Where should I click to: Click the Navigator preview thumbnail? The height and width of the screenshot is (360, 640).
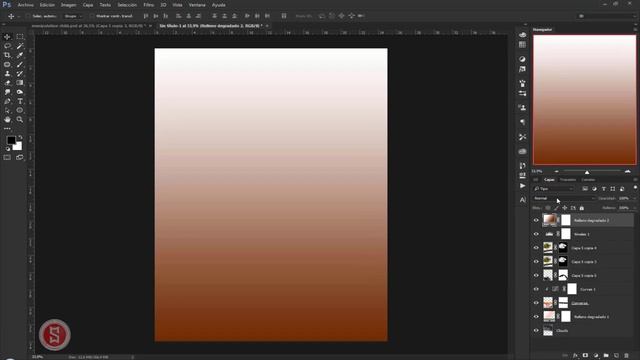tap(584, 100)
